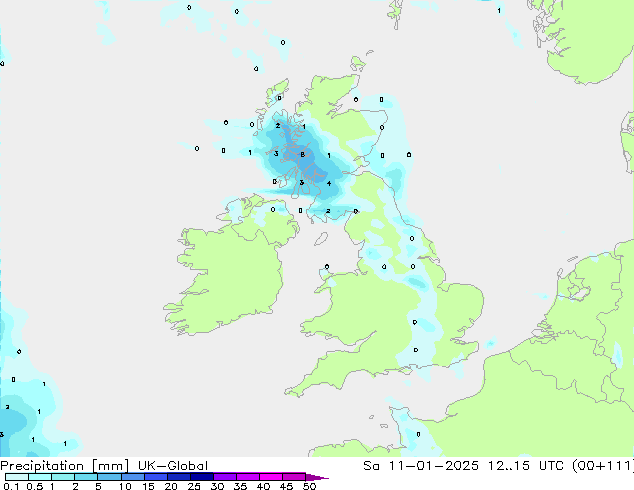This screenshot has width=634, height=490.
Task: Click the "0.5" legend label
Action: (x=34, y=486)
